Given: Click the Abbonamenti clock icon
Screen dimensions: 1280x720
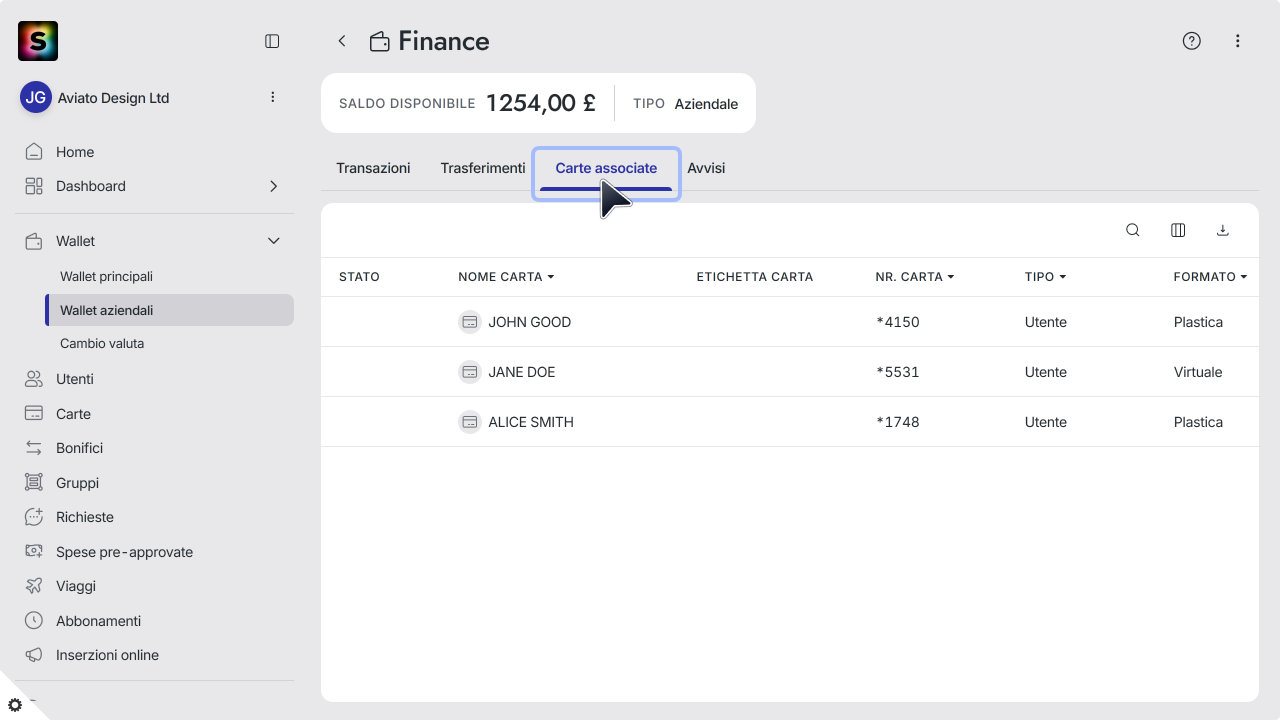Looking at the screenshot, I should tap(34, 621).
